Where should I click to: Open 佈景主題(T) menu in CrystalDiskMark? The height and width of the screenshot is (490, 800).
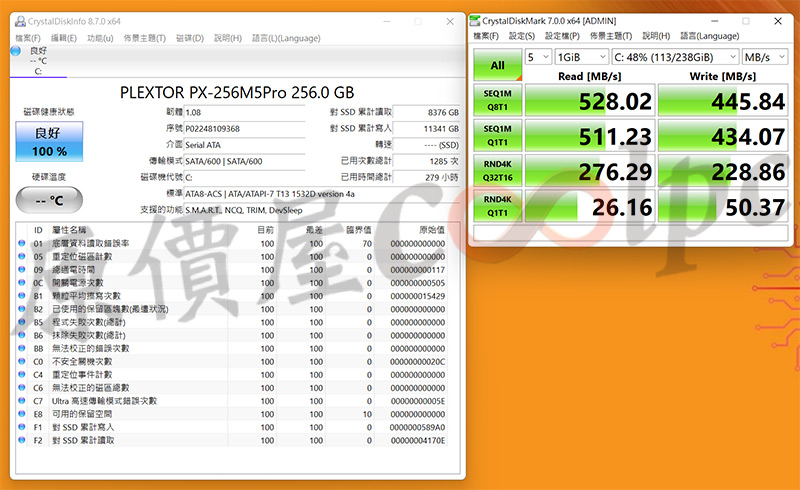click(x=611, y=36)
